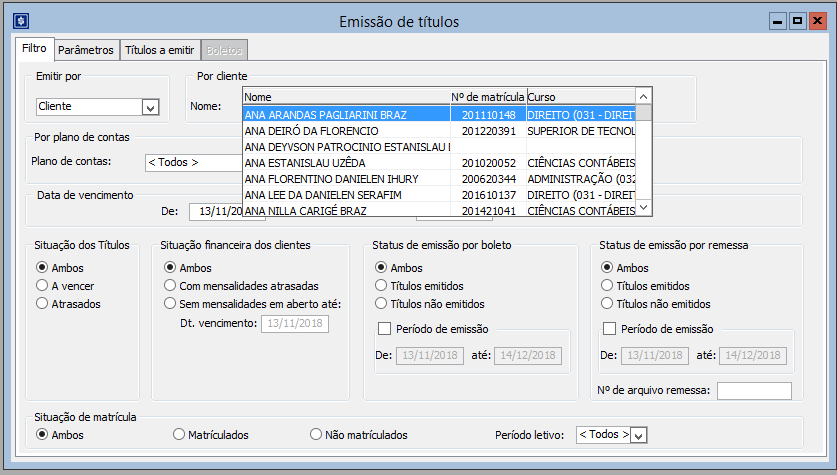837x475 pixels.
Task: Open the Títulos a emitir tab
Action: pyautogui.click(x=159, y=49)
